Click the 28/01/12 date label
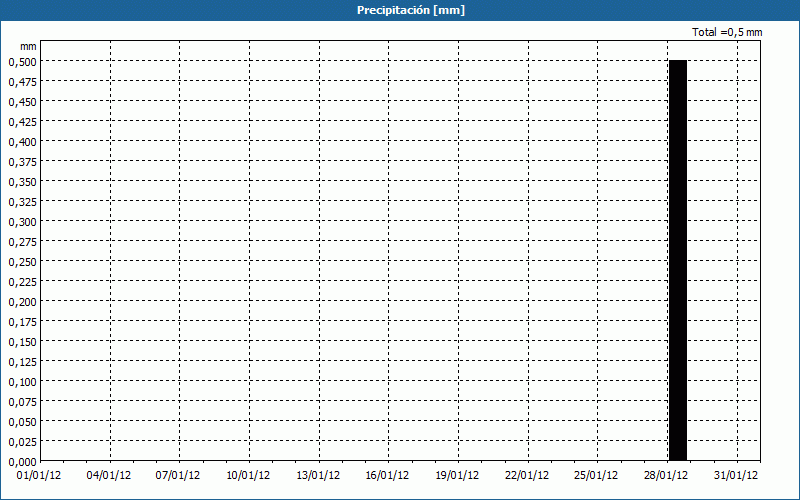This screenshot has width=800, height=500. [x=666, y=476]
